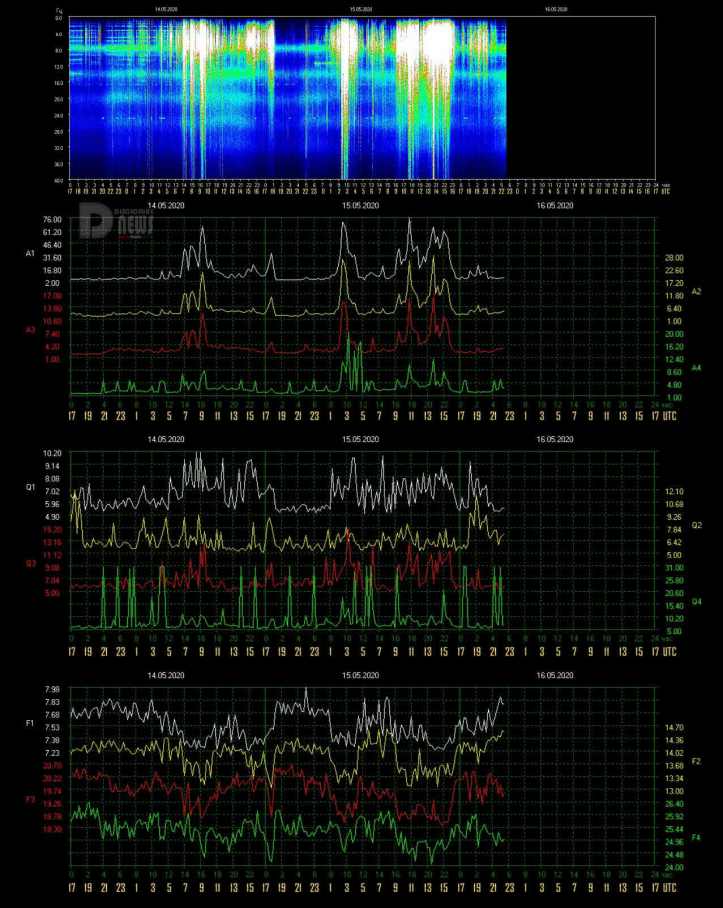Select the F2 label on right side
Screen dimensions: 723x908
pyautogui.click(x=697, y=761)
